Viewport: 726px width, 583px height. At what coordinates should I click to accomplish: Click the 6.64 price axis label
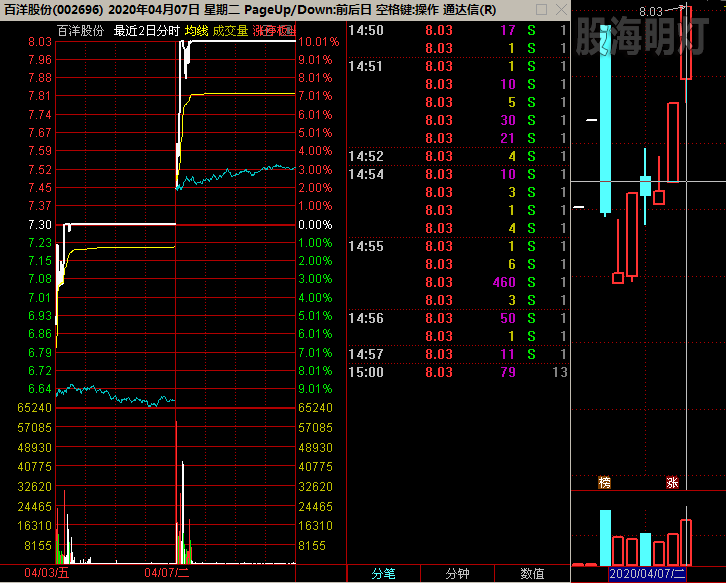pyautogui.click(x=40, y=389)
